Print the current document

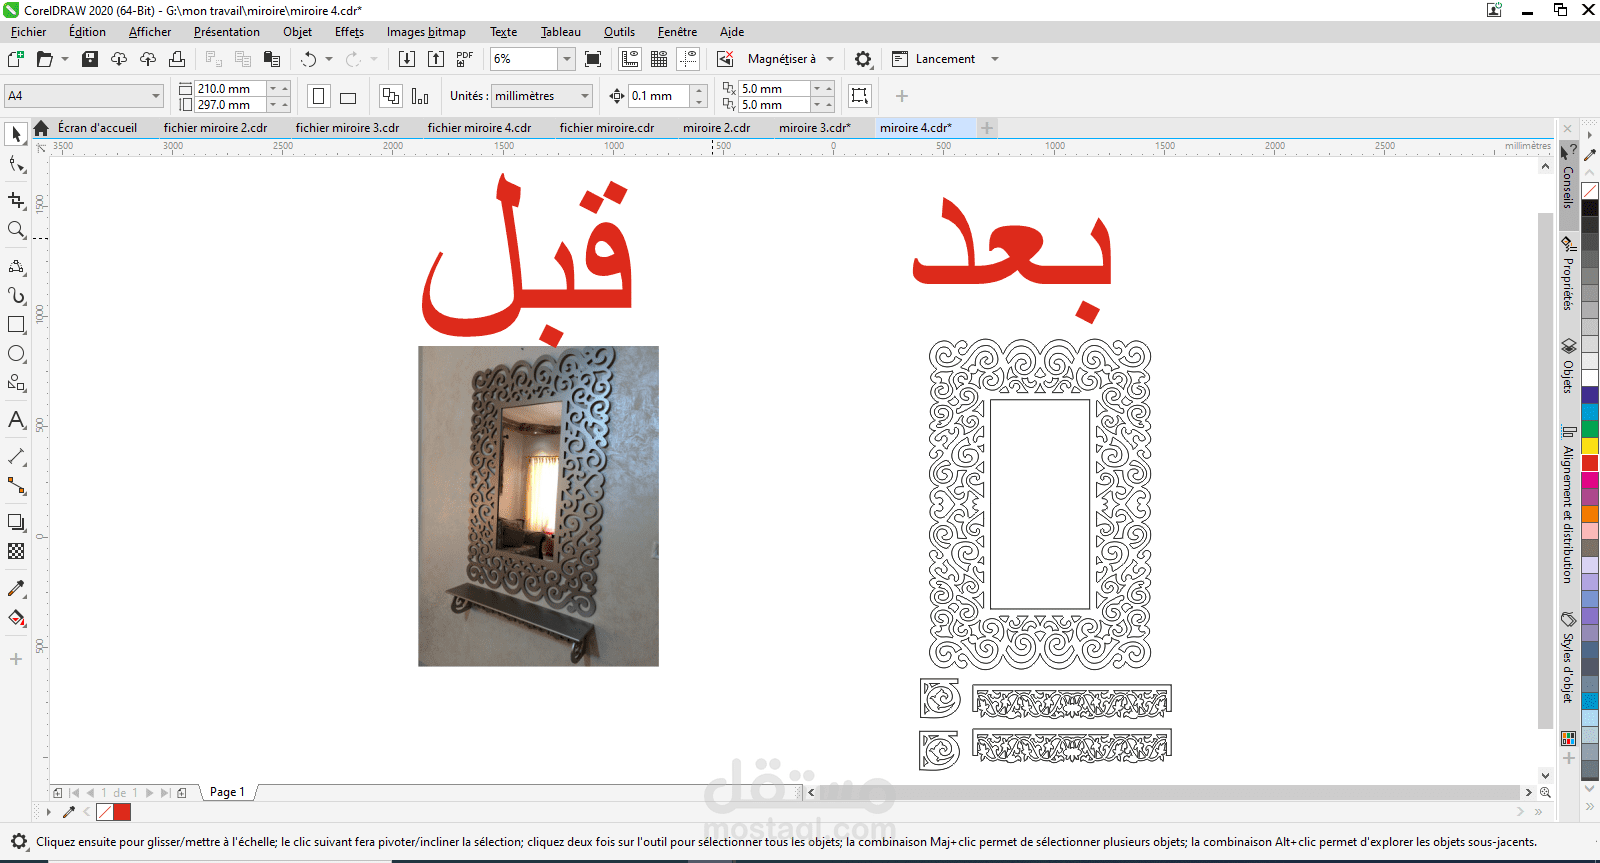[x=177, y=59]
